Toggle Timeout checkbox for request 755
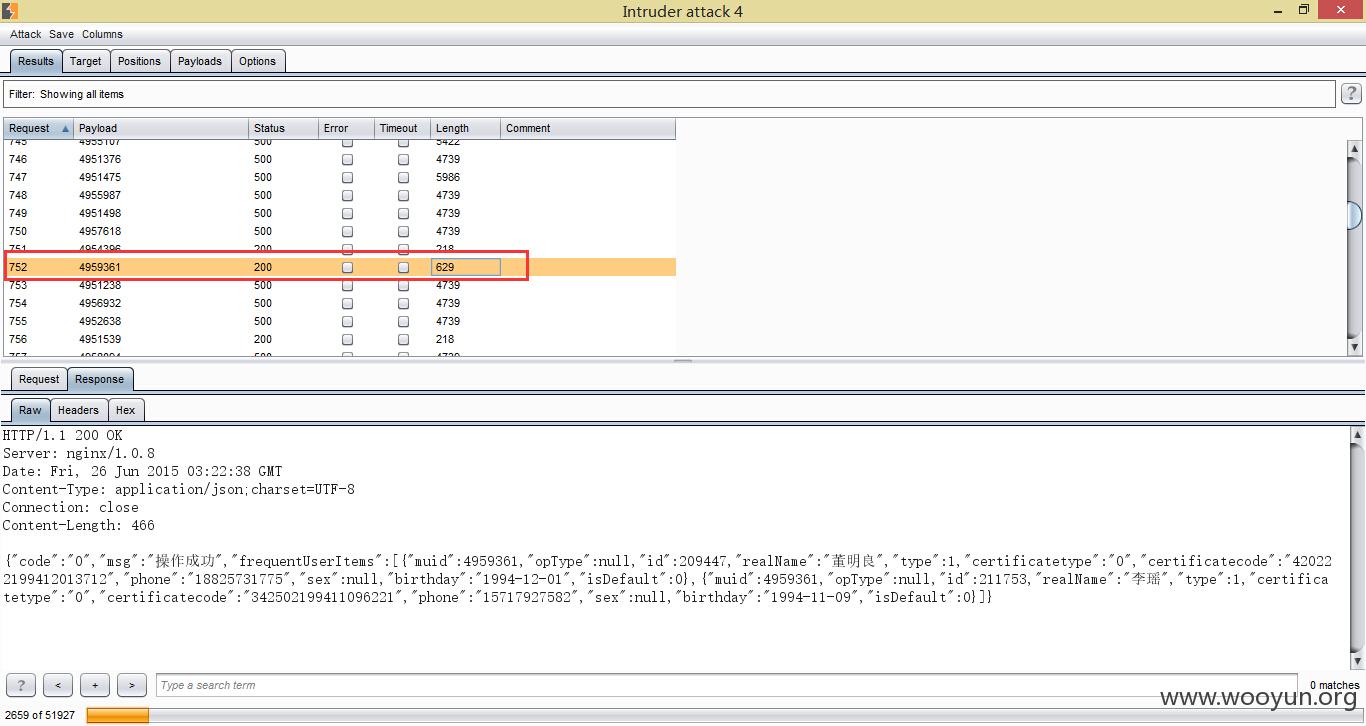 pyautogui.click(x=403, y=321)
